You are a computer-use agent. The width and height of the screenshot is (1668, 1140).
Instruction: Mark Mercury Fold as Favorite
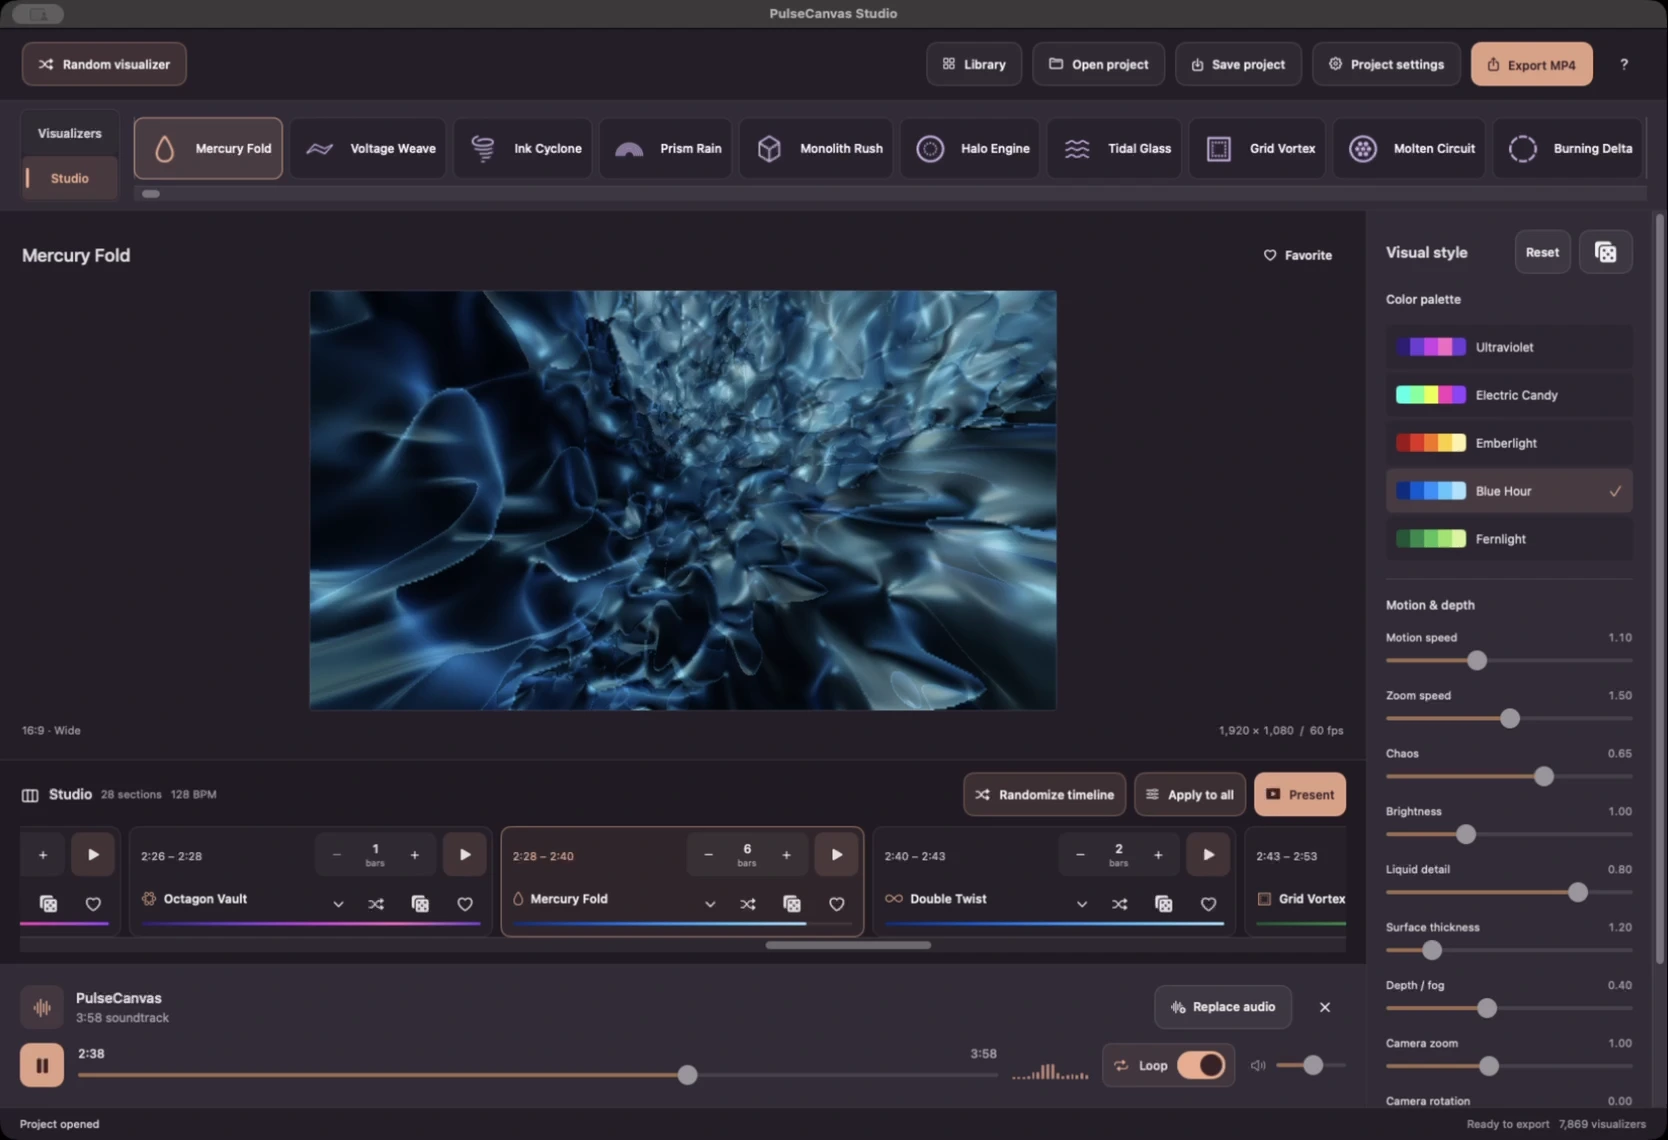(x=1297, y=255)
